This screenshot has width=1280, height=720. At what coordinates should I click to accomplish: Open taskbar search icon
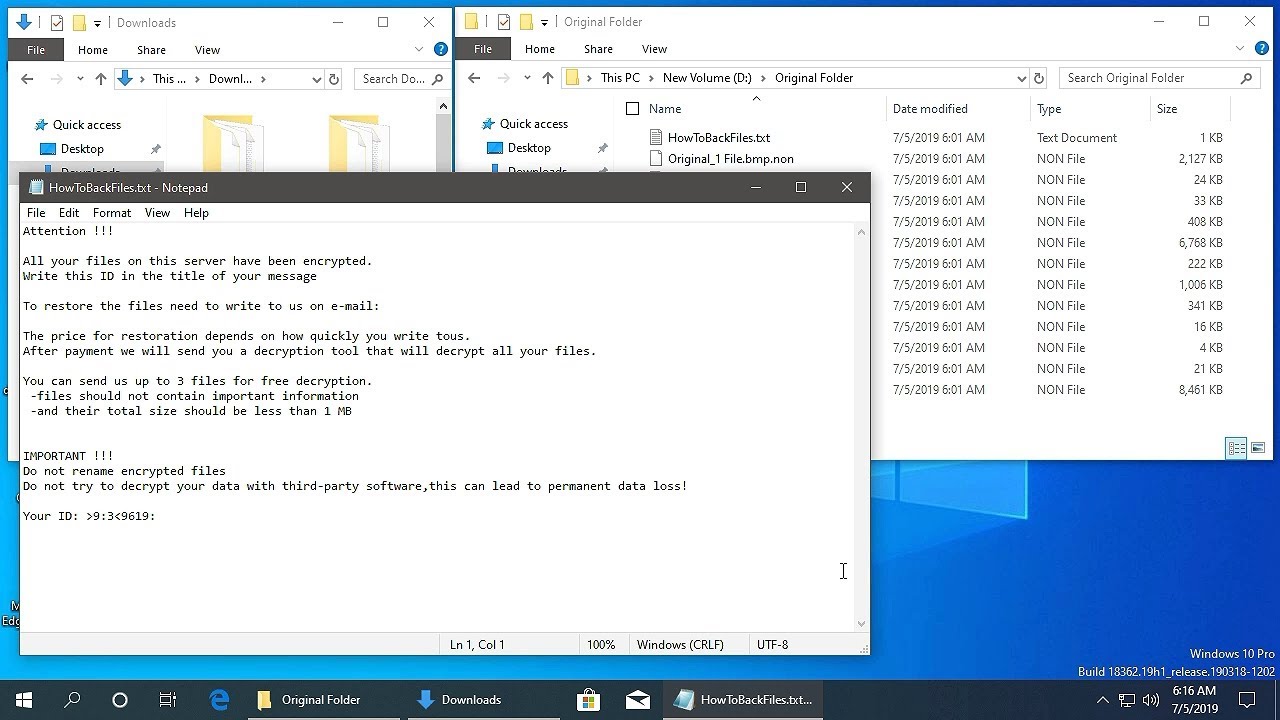[72, 700]
